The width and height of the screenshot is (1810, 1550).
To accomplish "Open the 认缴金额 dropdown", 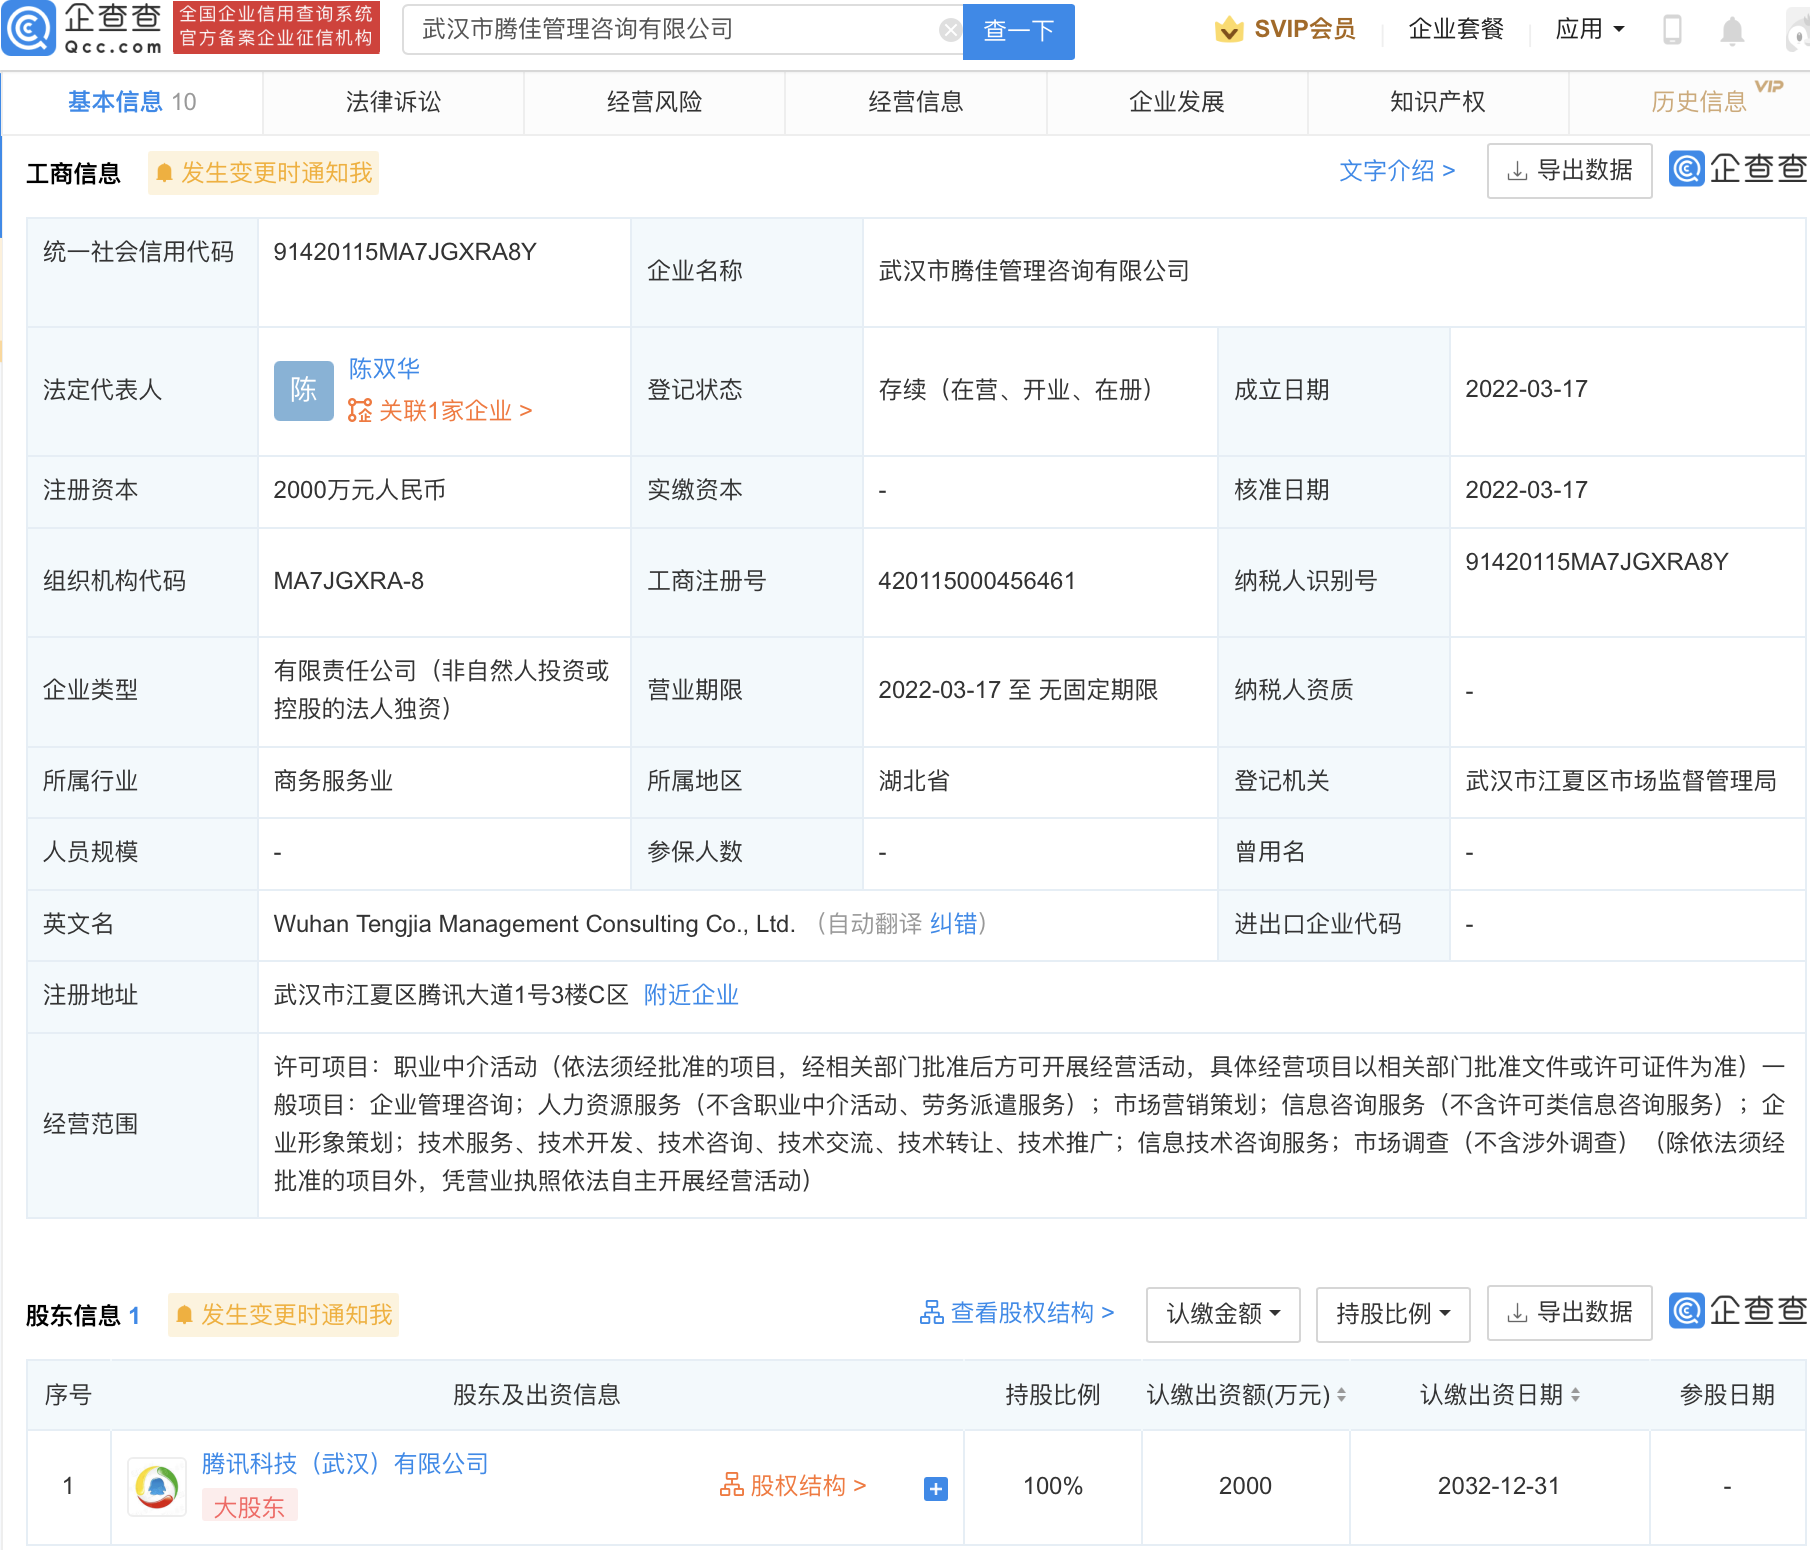I will click(x=1222, y=1313).
